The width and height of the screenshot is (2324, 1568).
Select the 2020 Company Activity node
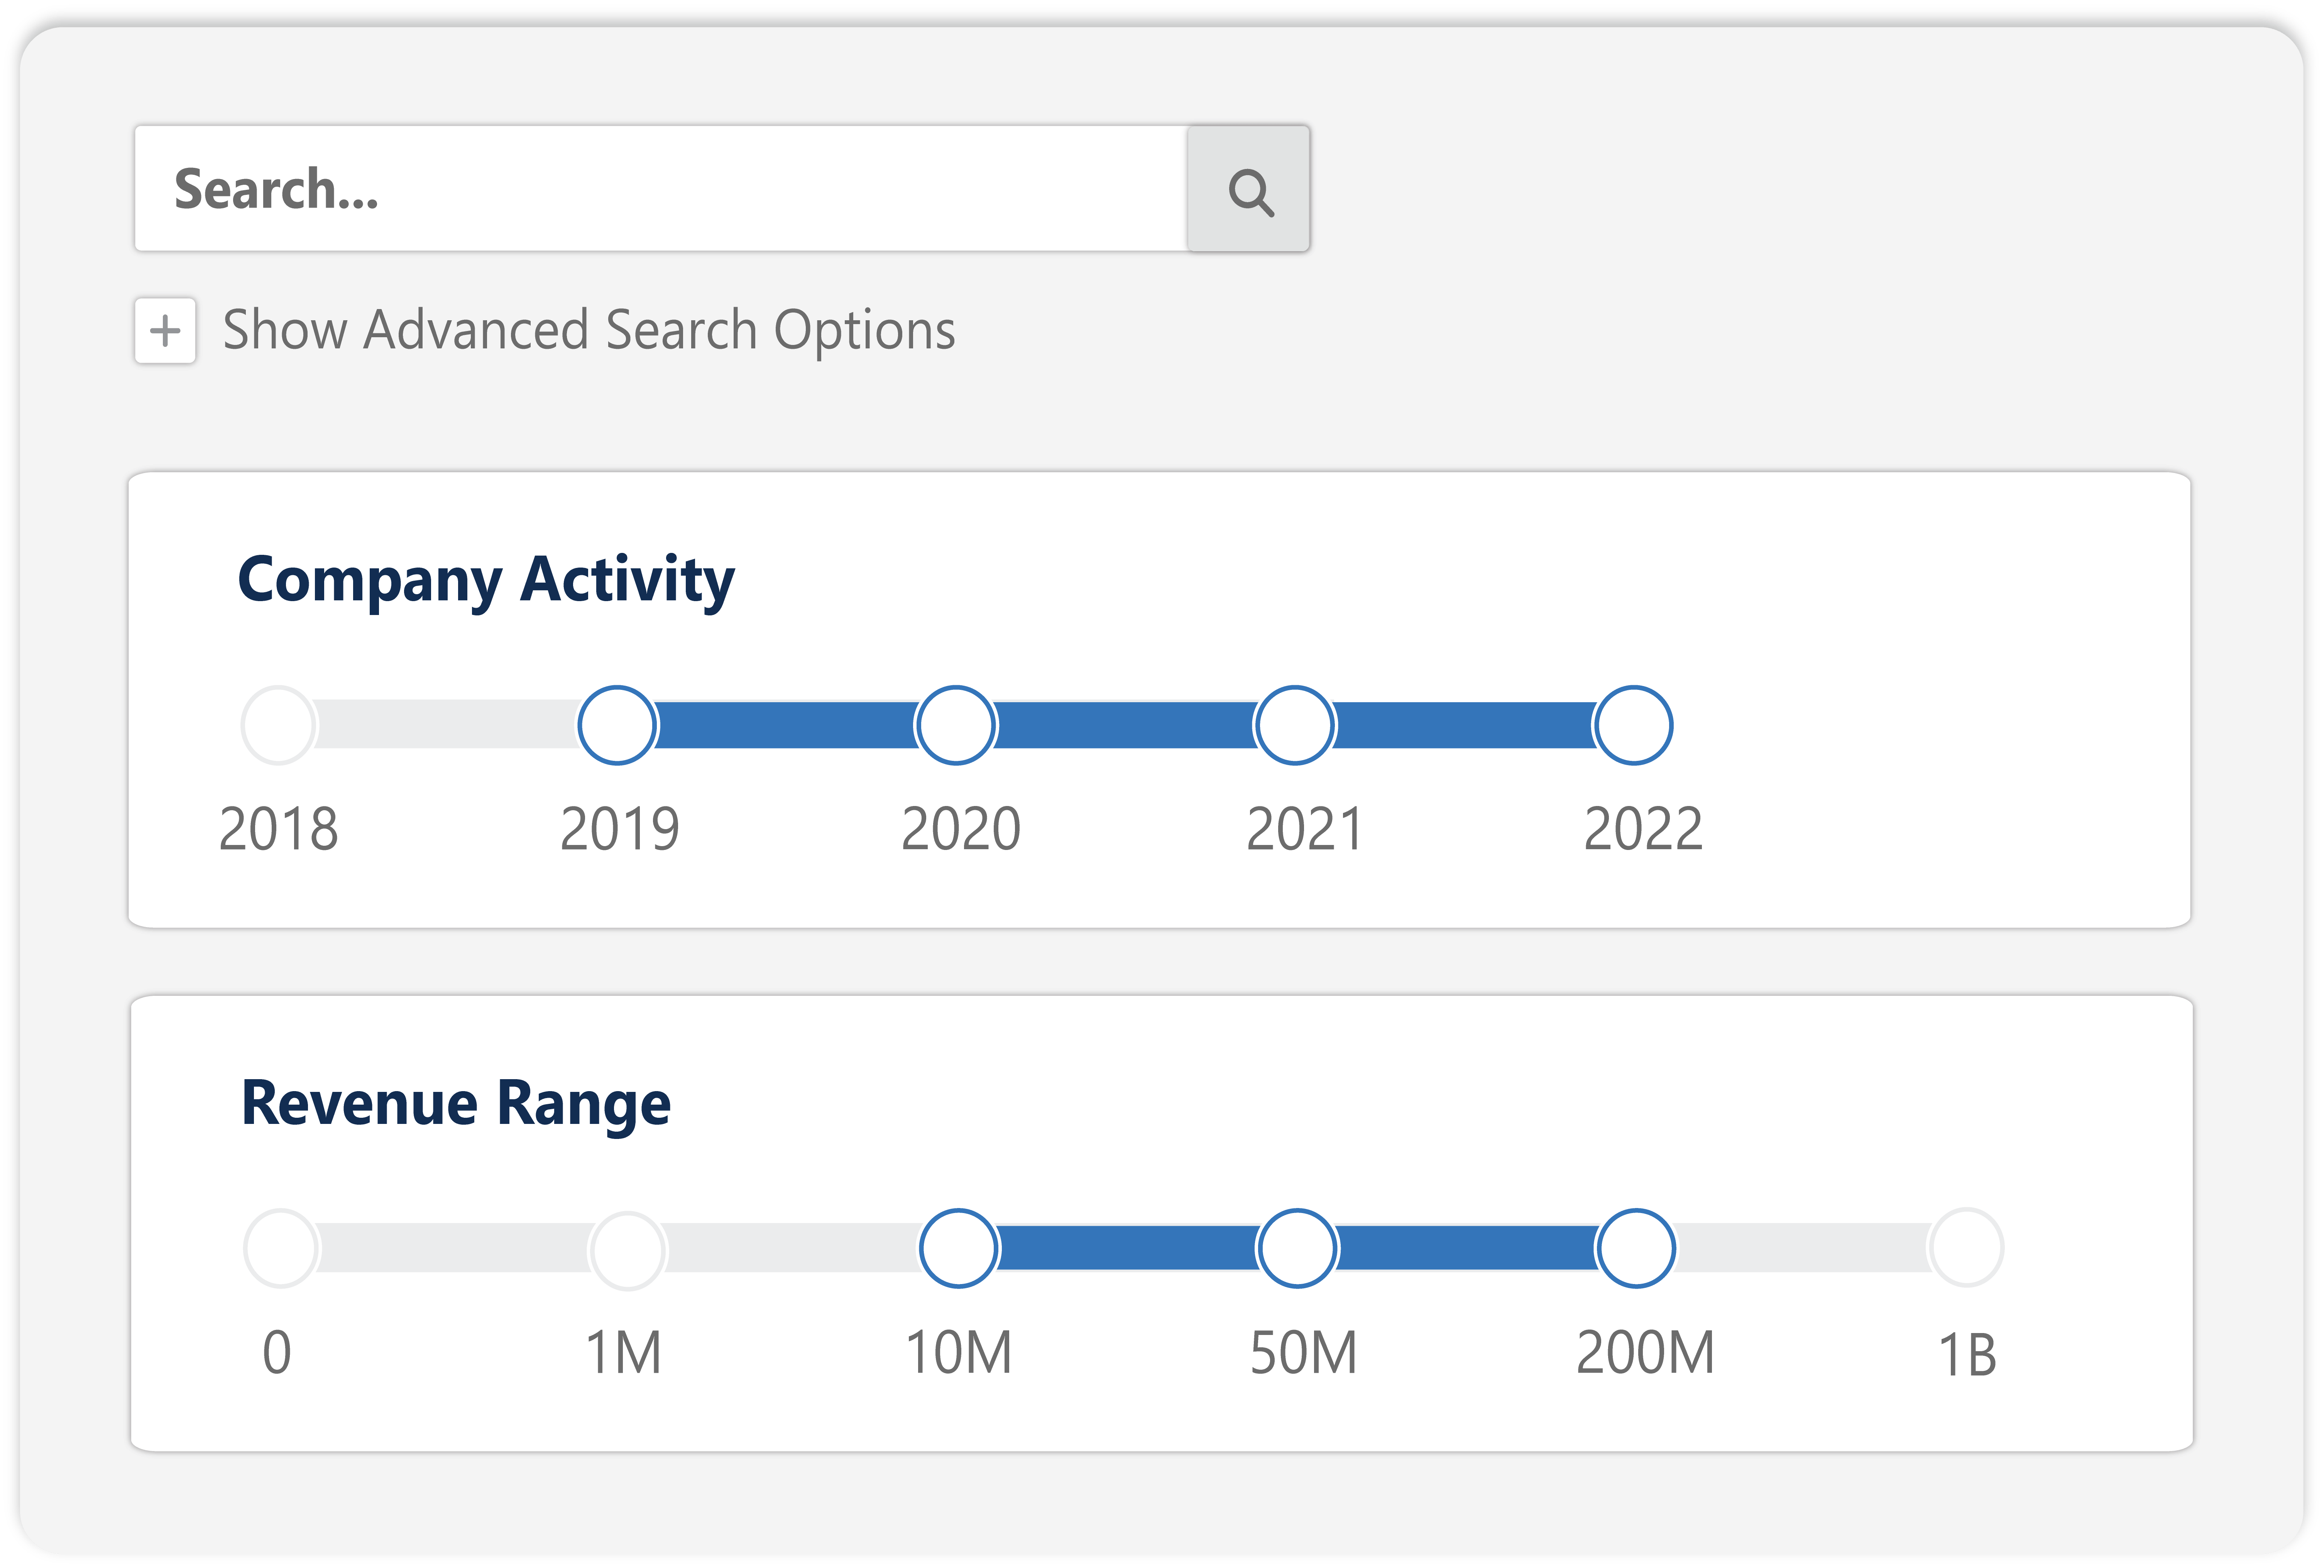pos(956,725)
